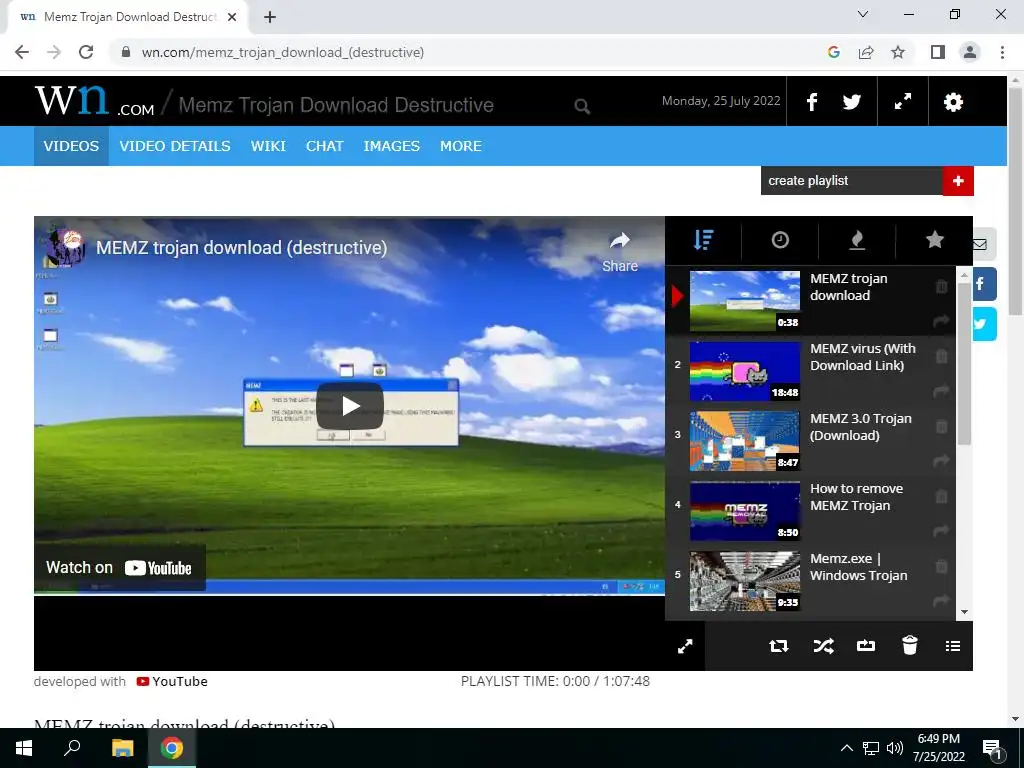
Task: Click the YouTube Share arrow on video
Action: coord(620,252)
